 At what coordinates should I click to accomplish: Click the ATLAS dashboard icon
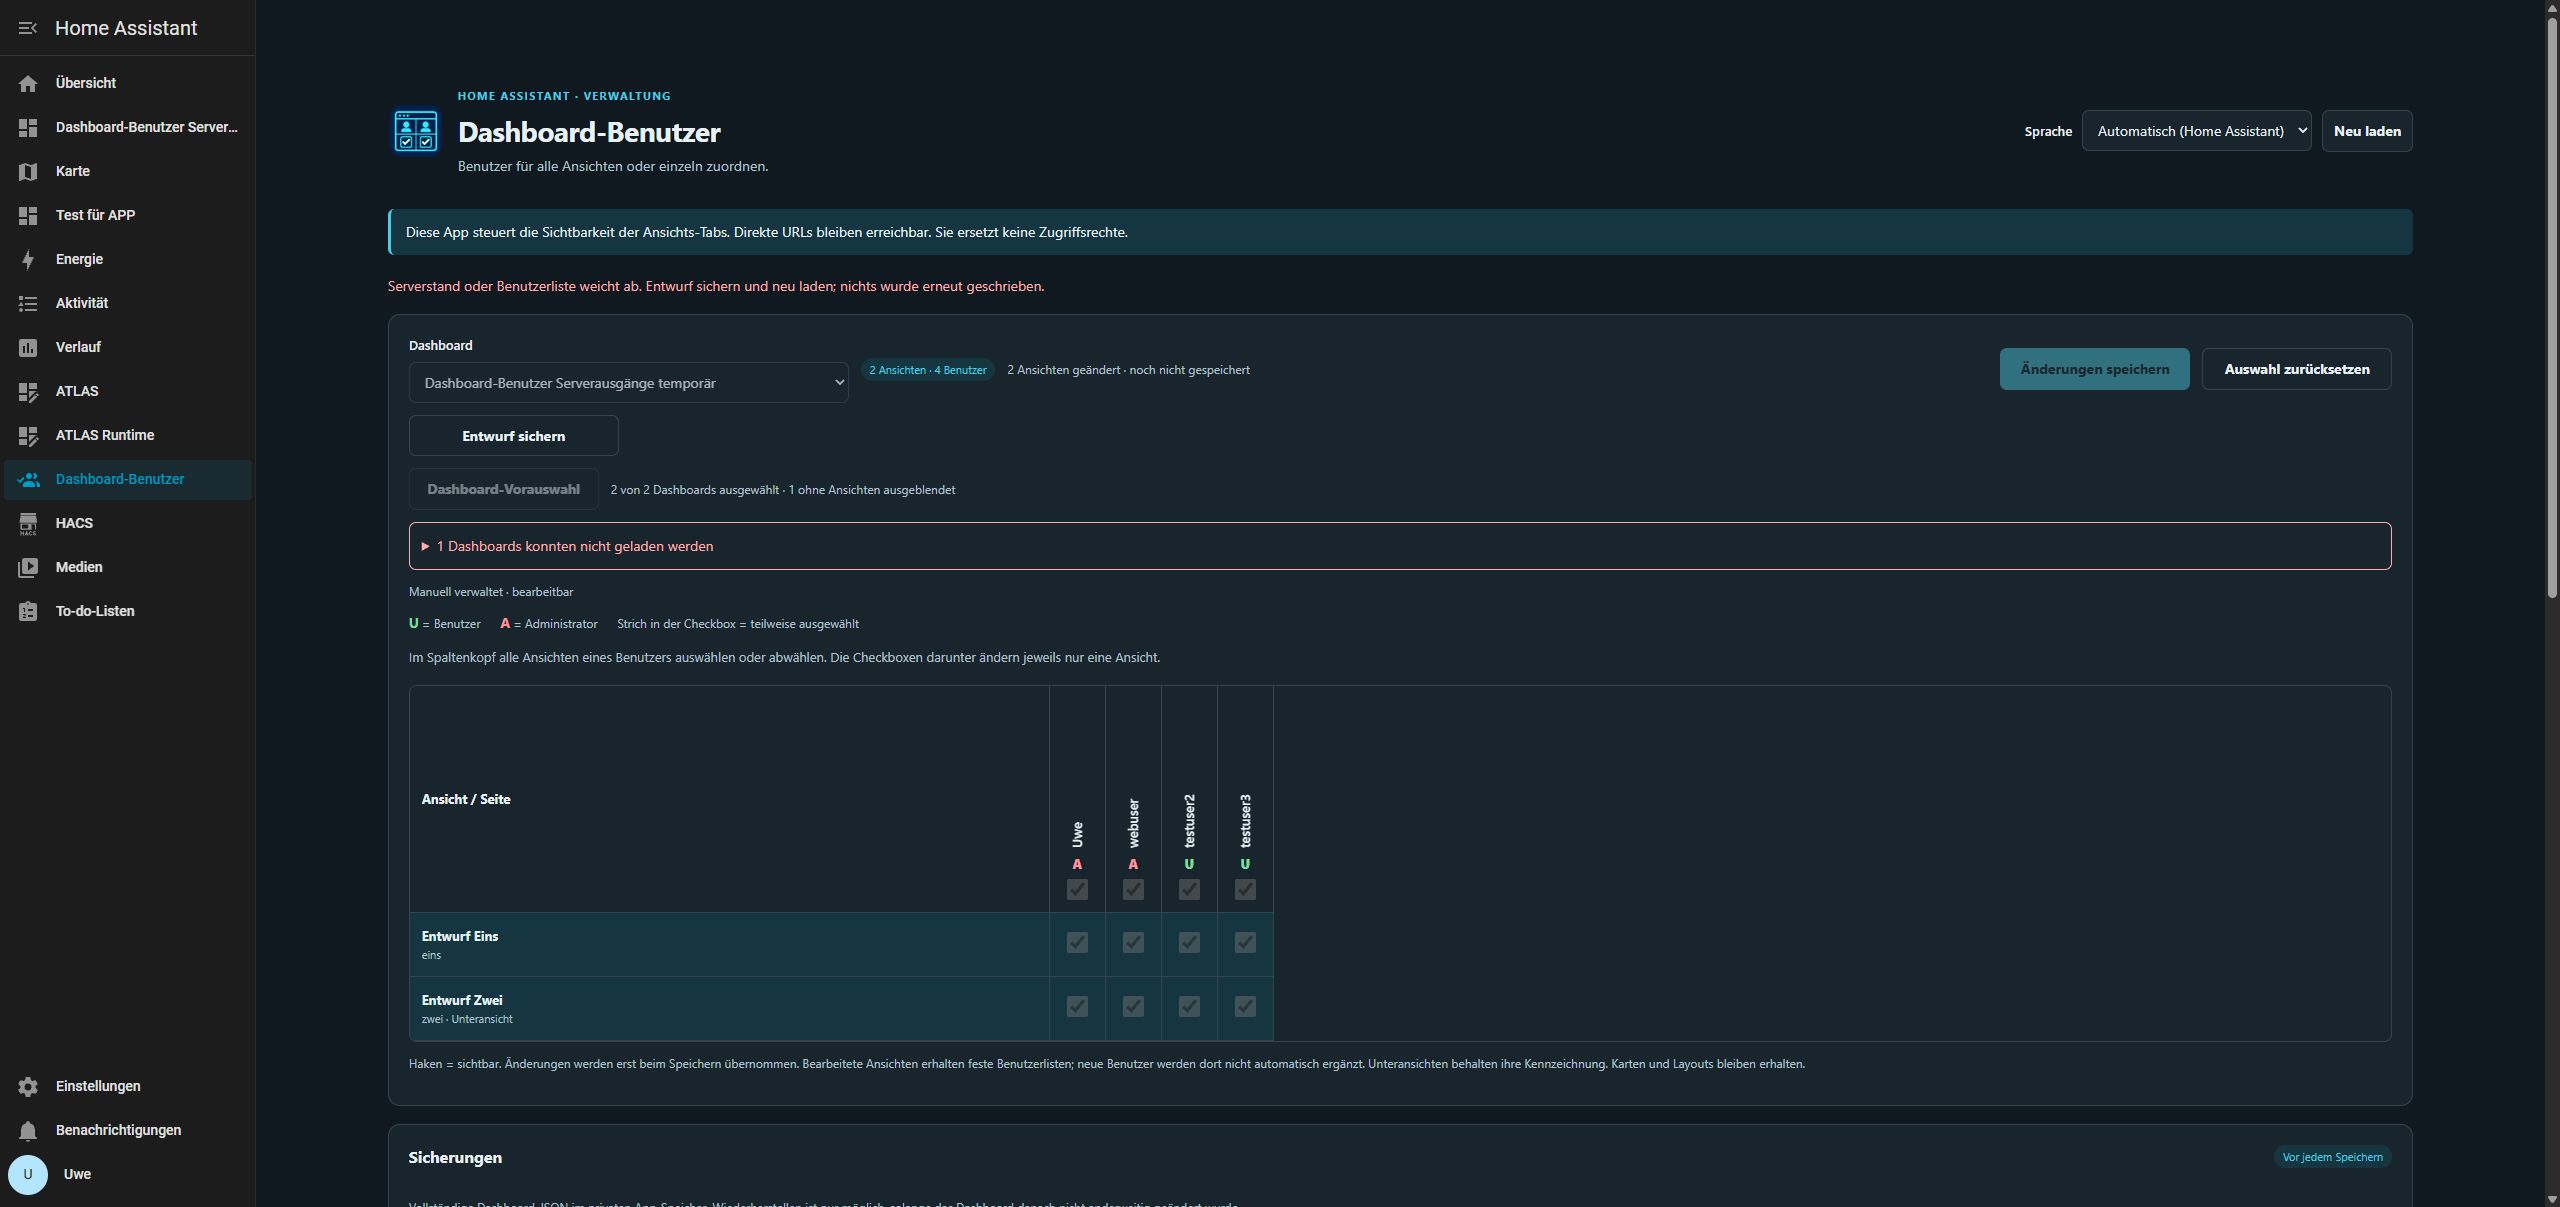click(28, 391)
